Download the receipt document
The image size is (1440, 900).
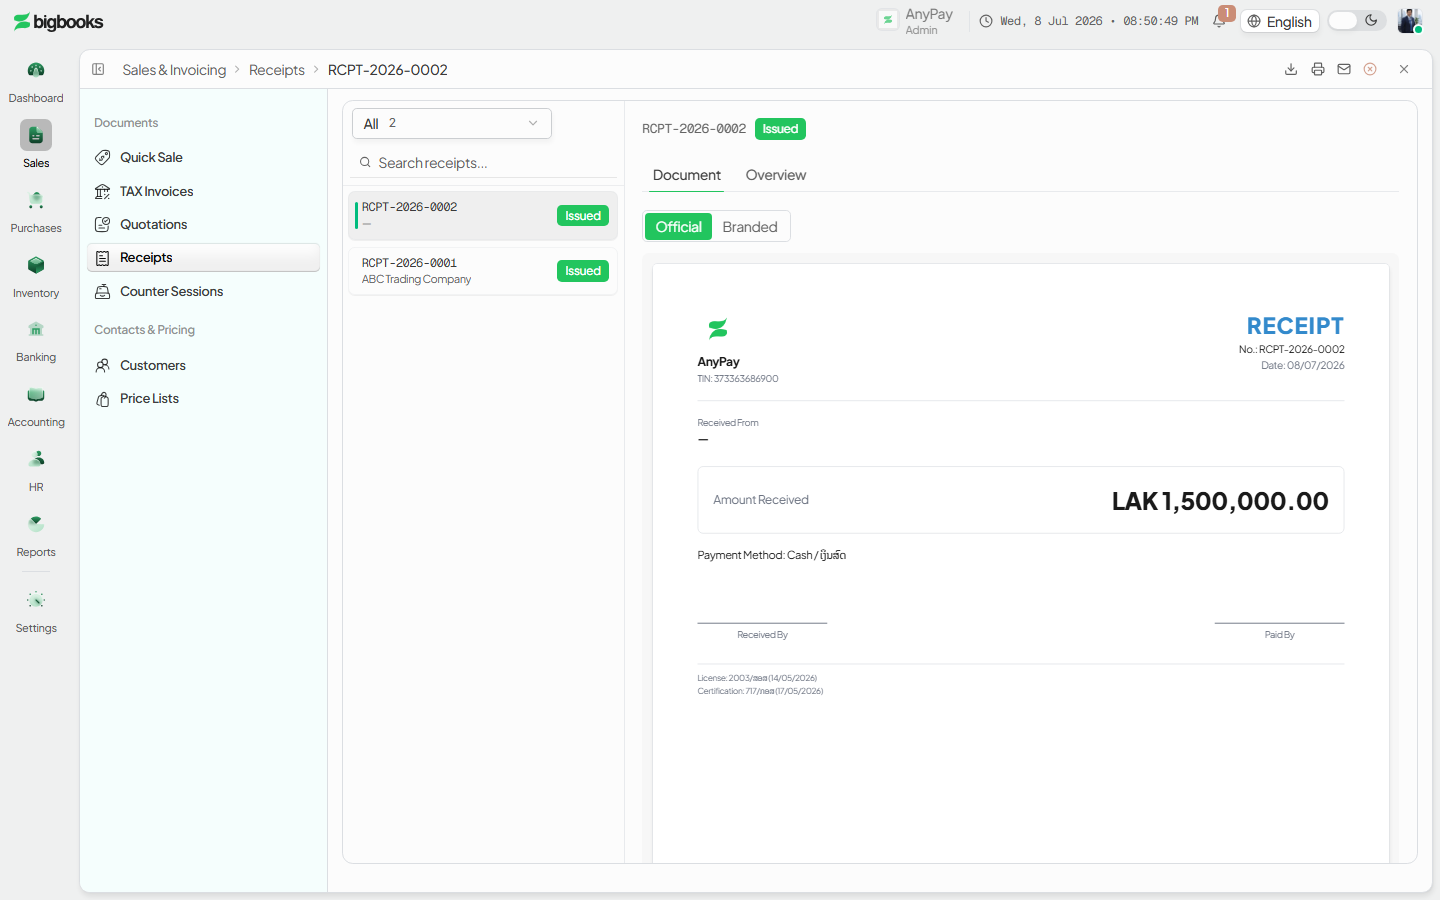click(x=1291, y=69)
